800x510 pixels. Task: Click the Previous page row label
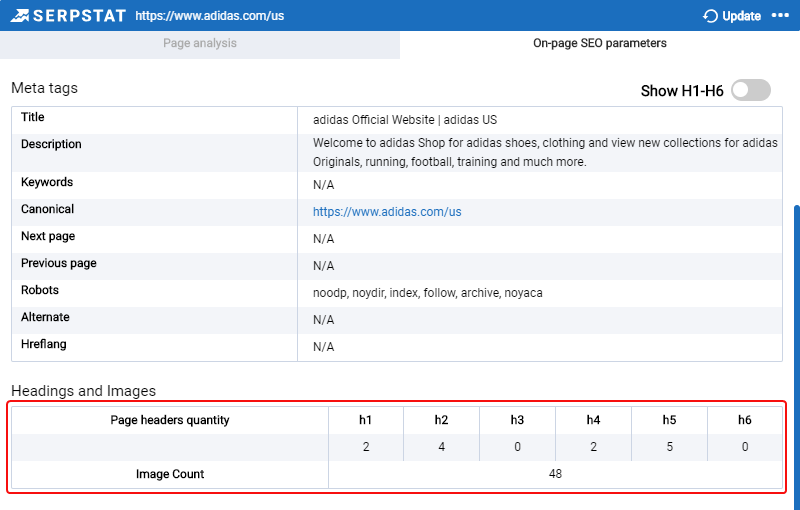pos(59,263)
